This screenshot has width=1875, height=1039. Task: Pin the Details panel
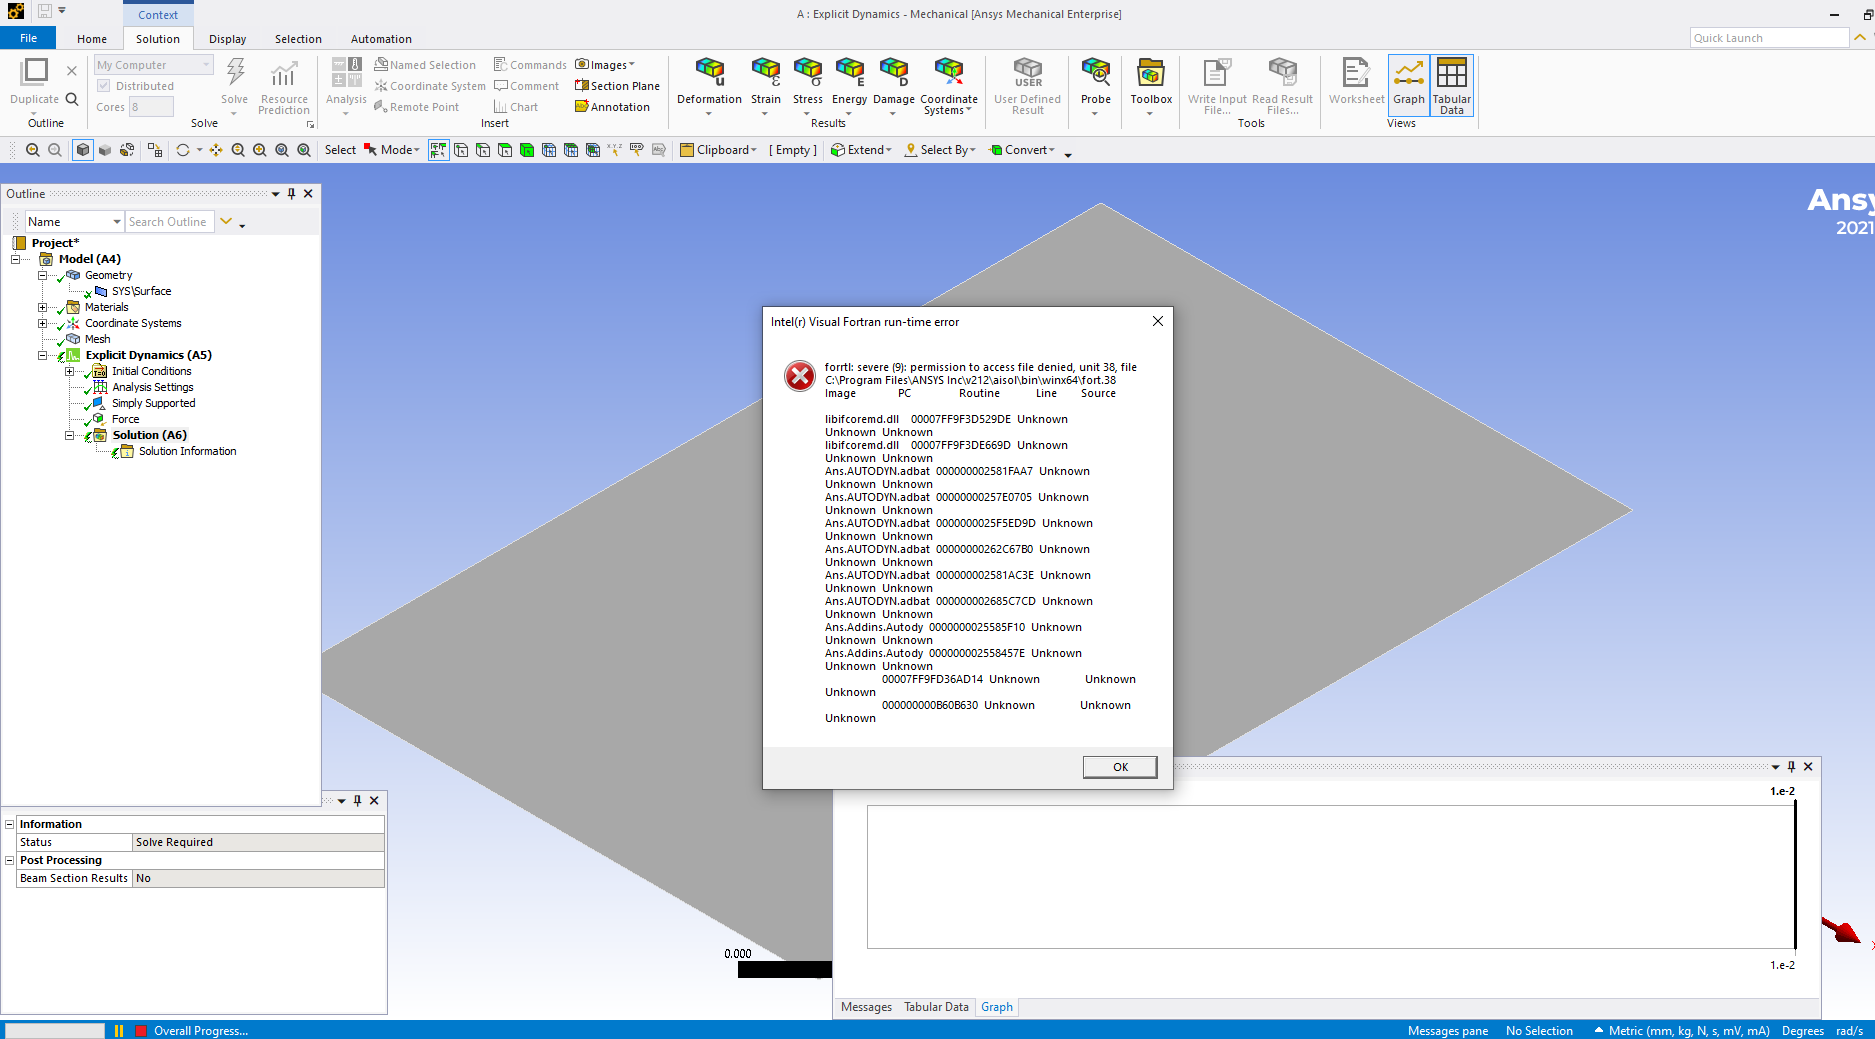point(357,801)
